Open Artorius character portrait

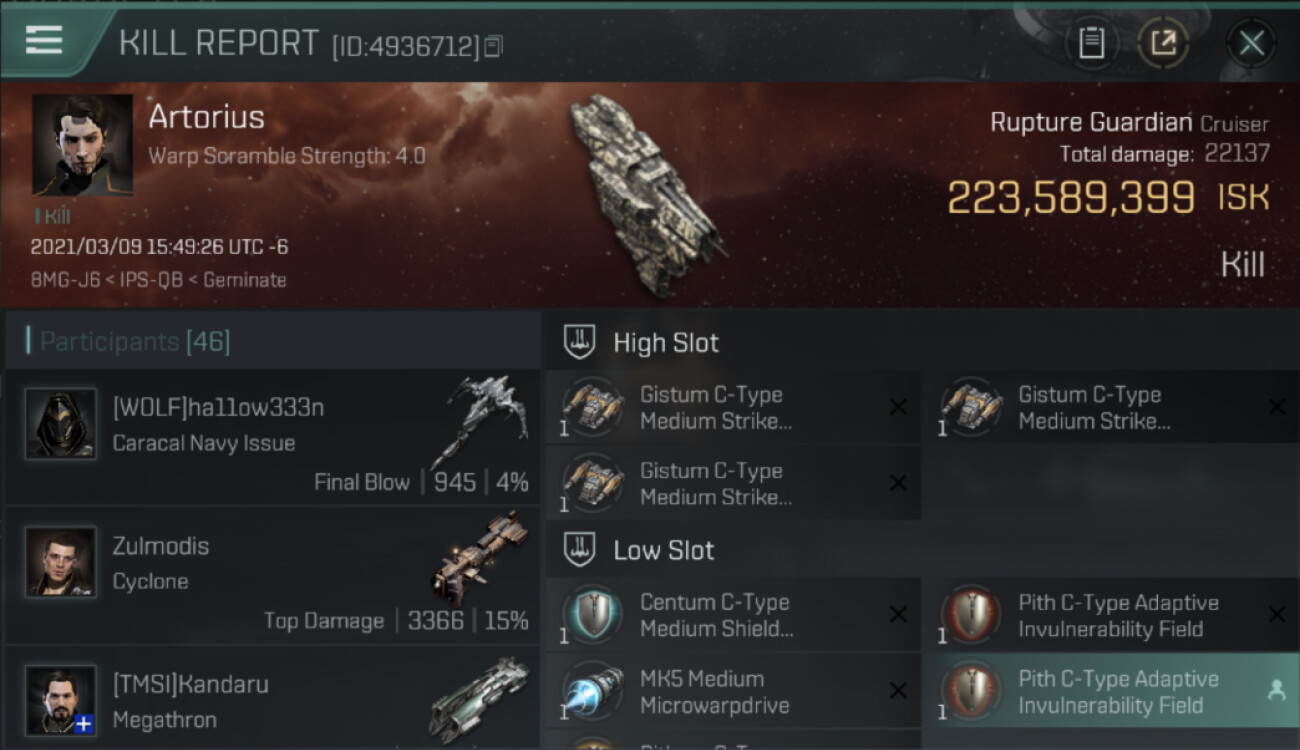coord(82,145)
